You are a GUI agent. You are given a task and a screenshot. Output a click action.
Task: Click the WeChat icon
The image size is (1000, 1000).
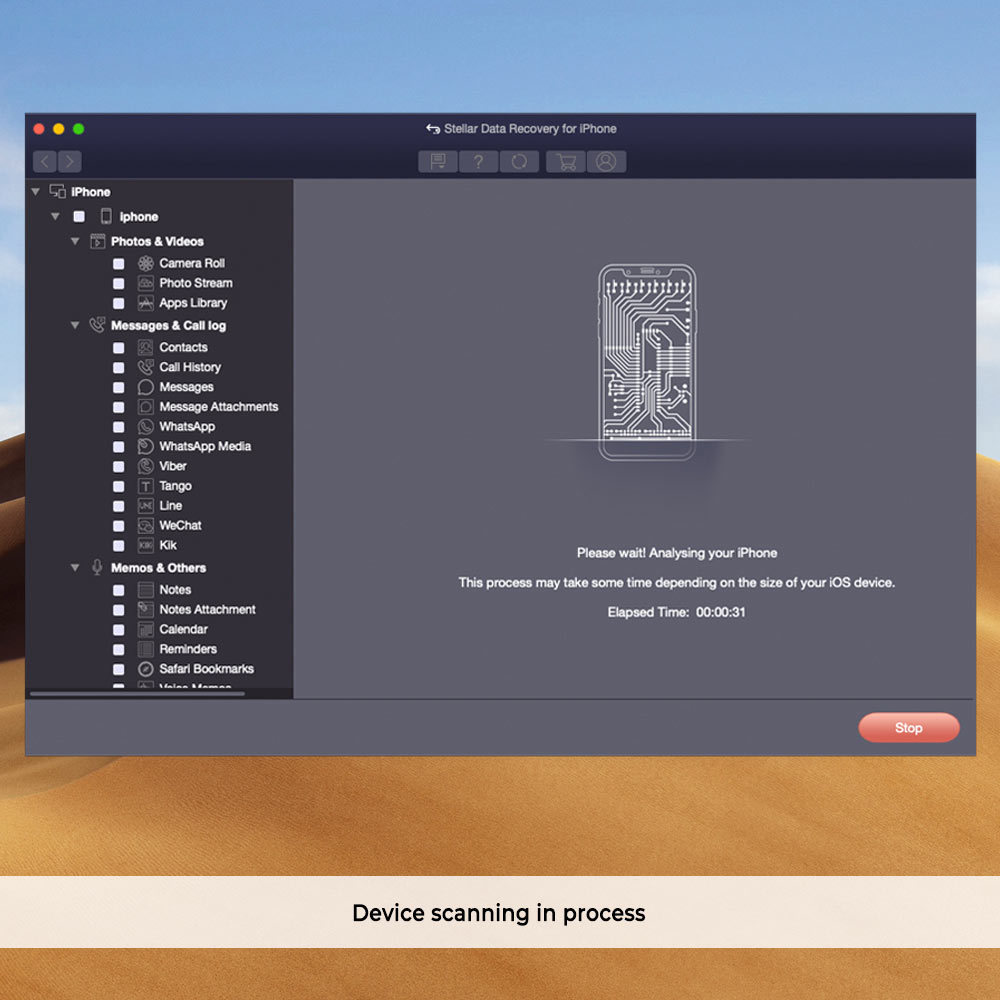point(146,526)
